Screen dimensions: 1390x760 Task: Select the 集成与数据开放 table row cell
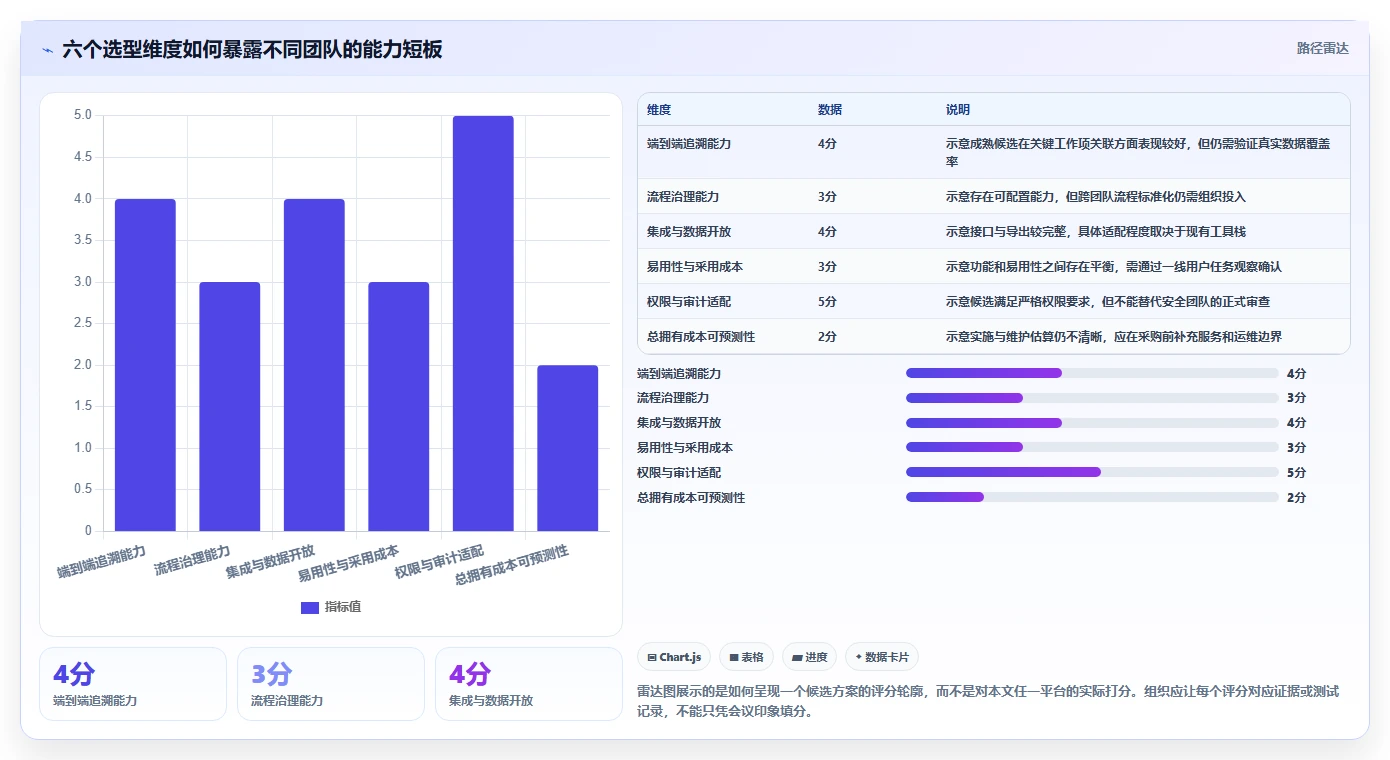pyautogui.click(x=689, y=232)
